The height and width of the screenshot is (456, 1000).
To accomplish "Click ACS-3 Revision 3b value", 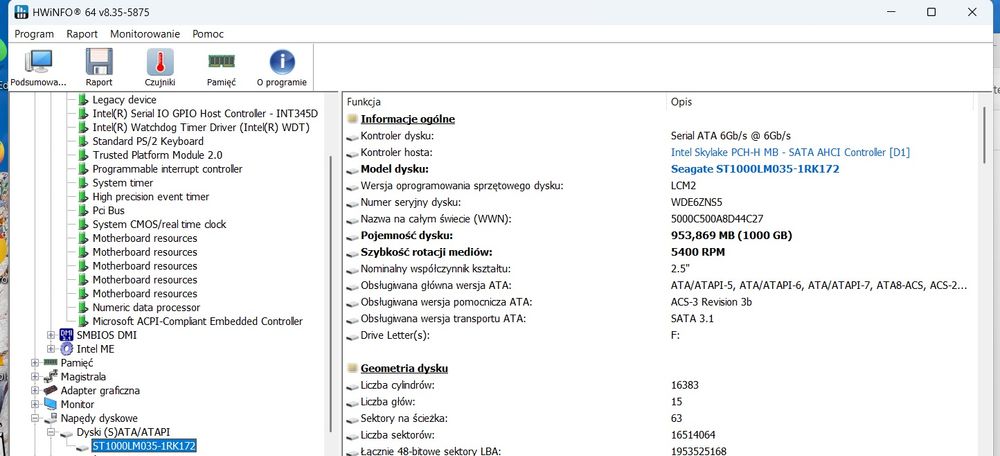I will (x=711, y=302).
